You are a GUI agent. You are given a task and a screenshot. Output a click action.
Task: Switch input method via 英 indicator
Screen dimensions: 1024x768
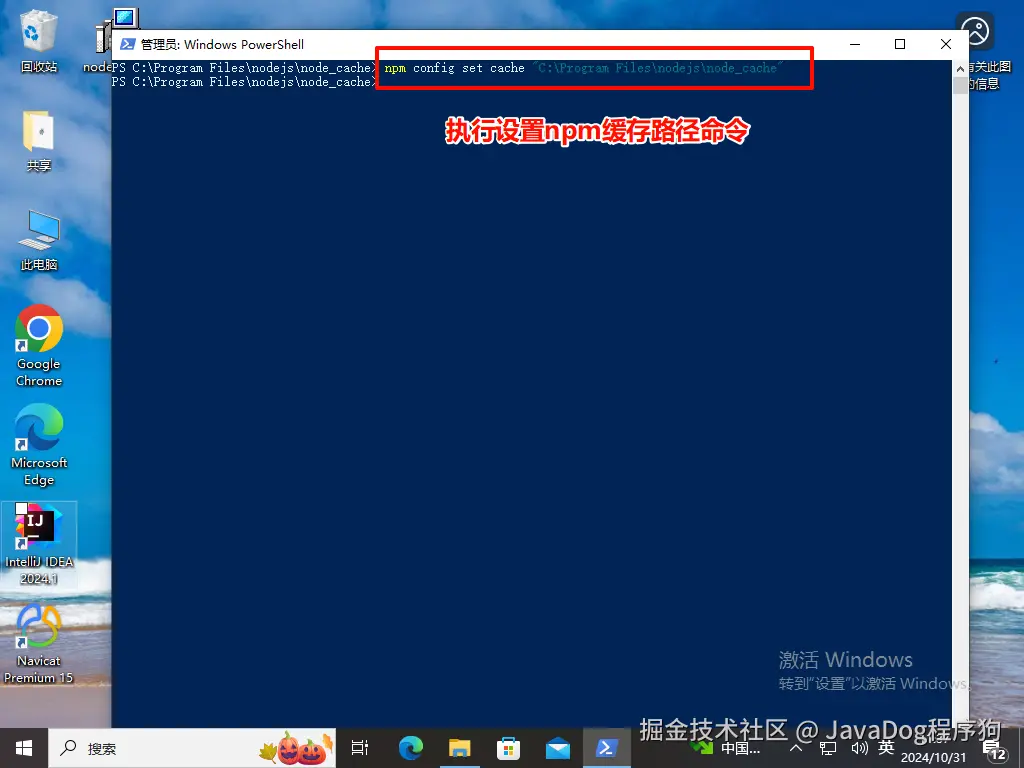(x=886, y=748)
